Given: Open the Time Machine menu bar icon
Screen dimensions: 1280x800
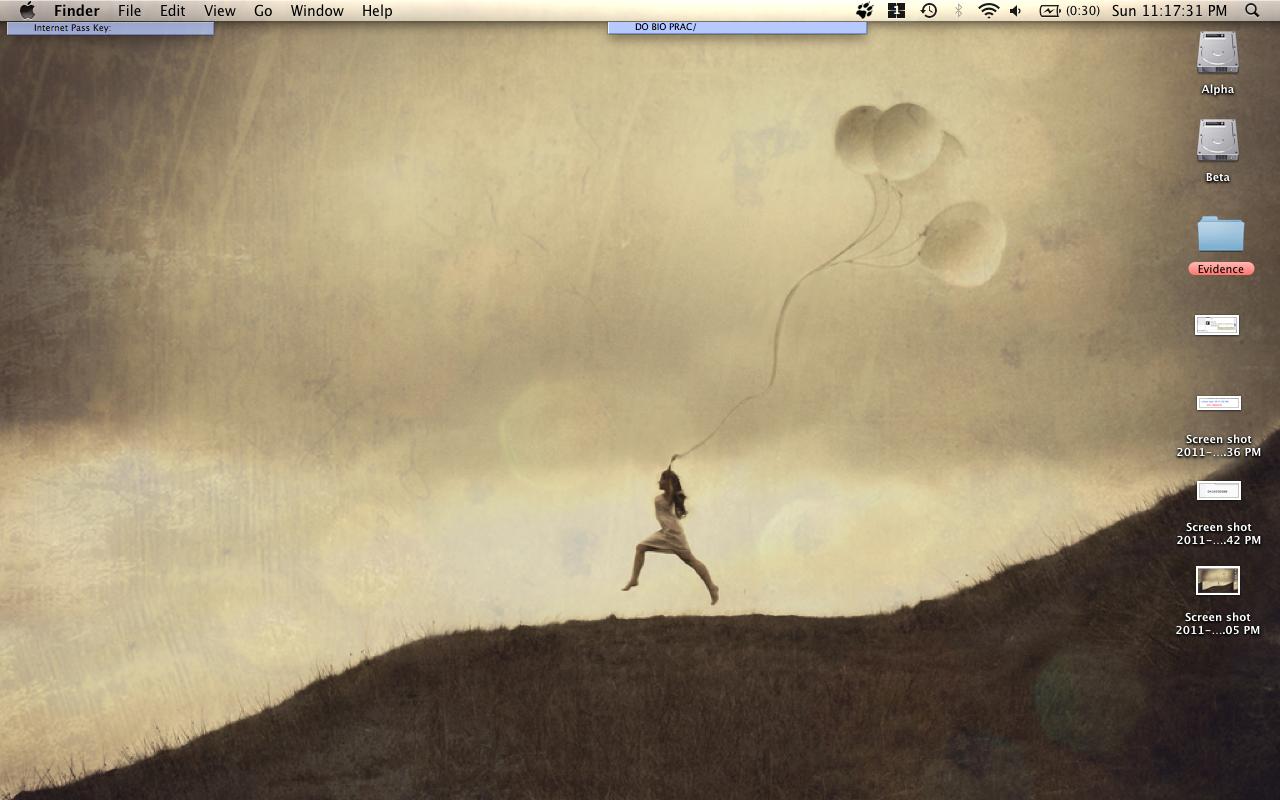Looking at the screenshot, I should tap(929, 11).
